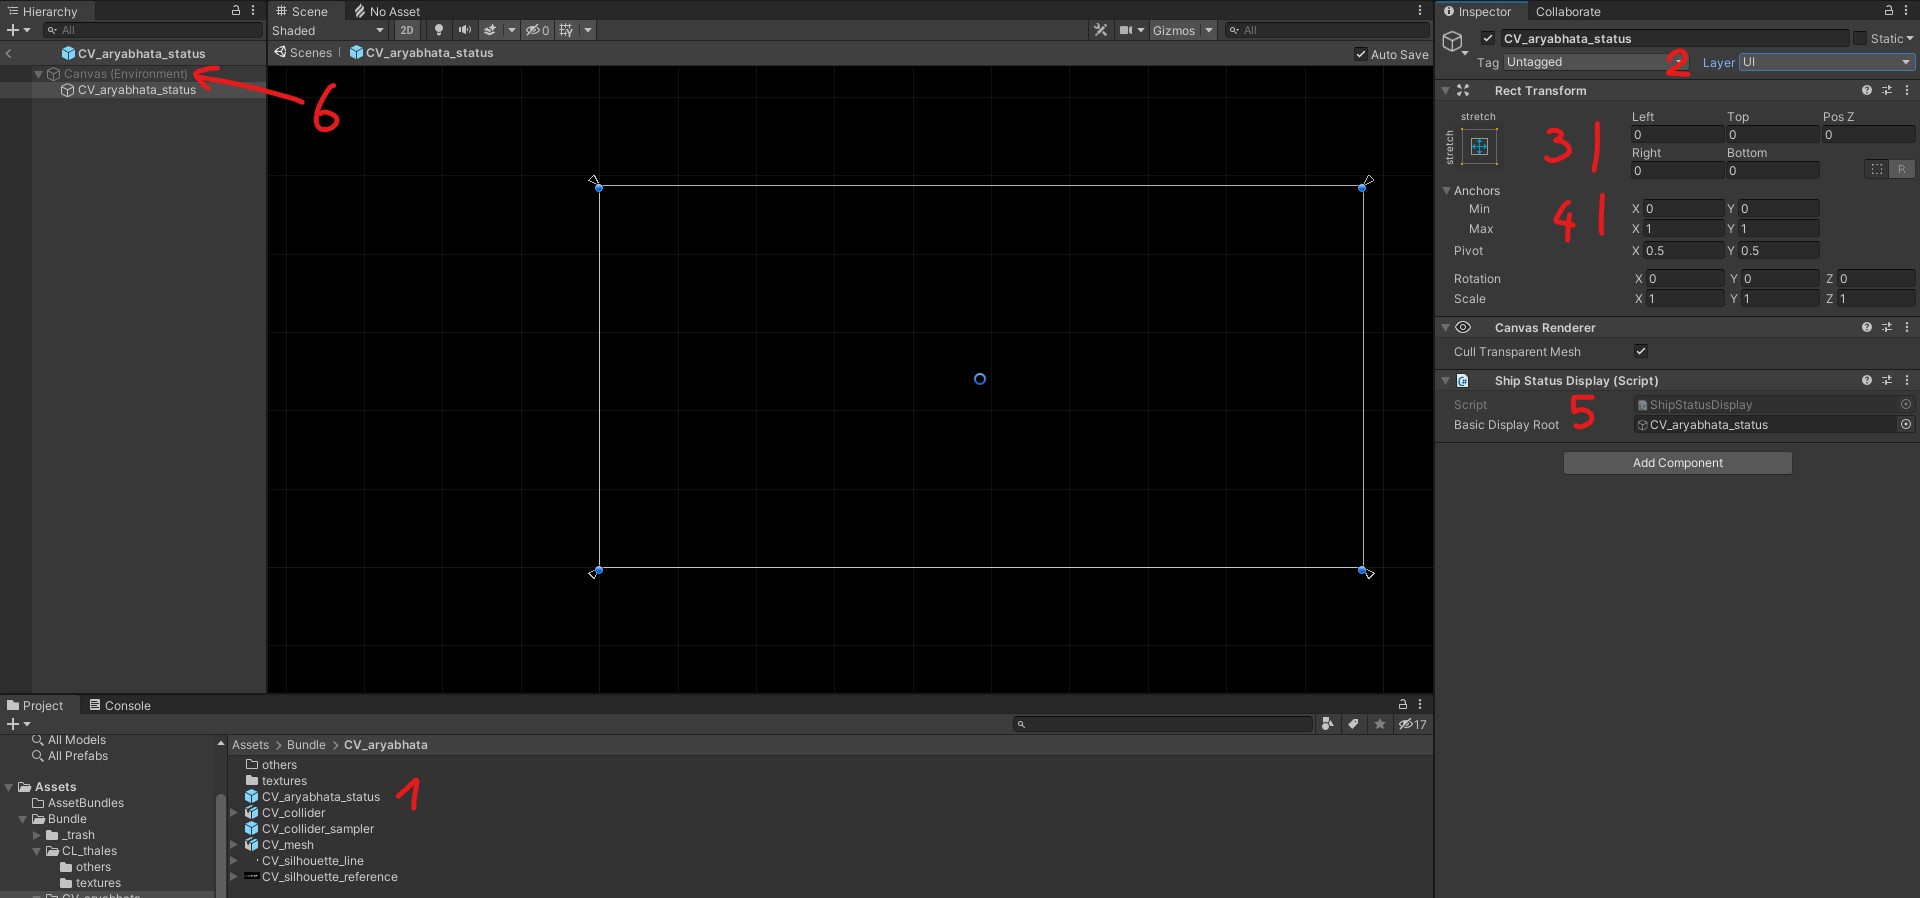Click the favorites star in Project panel
The height and width of the screenshot is (898, 1920).
point(1380,724)
